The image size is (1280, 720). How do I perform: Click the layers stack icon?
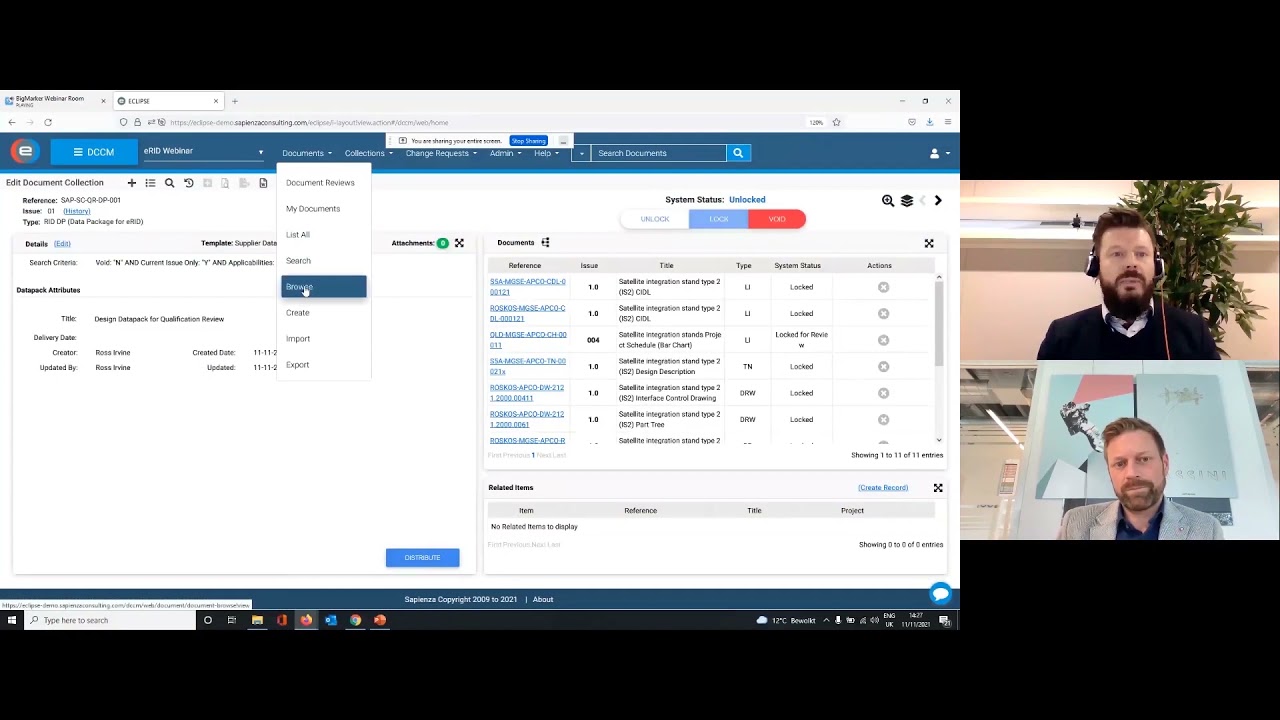pos(907,201)
